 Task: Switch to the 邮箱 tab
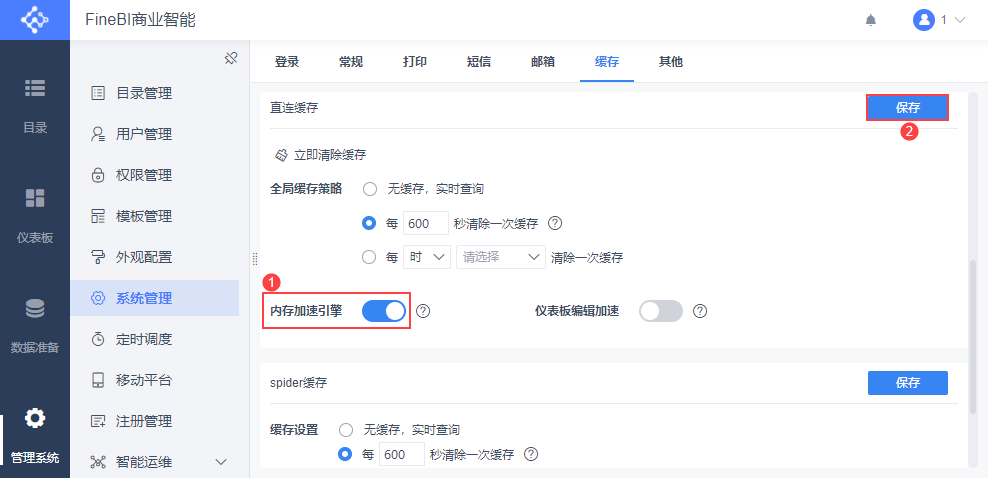(543, 62)
